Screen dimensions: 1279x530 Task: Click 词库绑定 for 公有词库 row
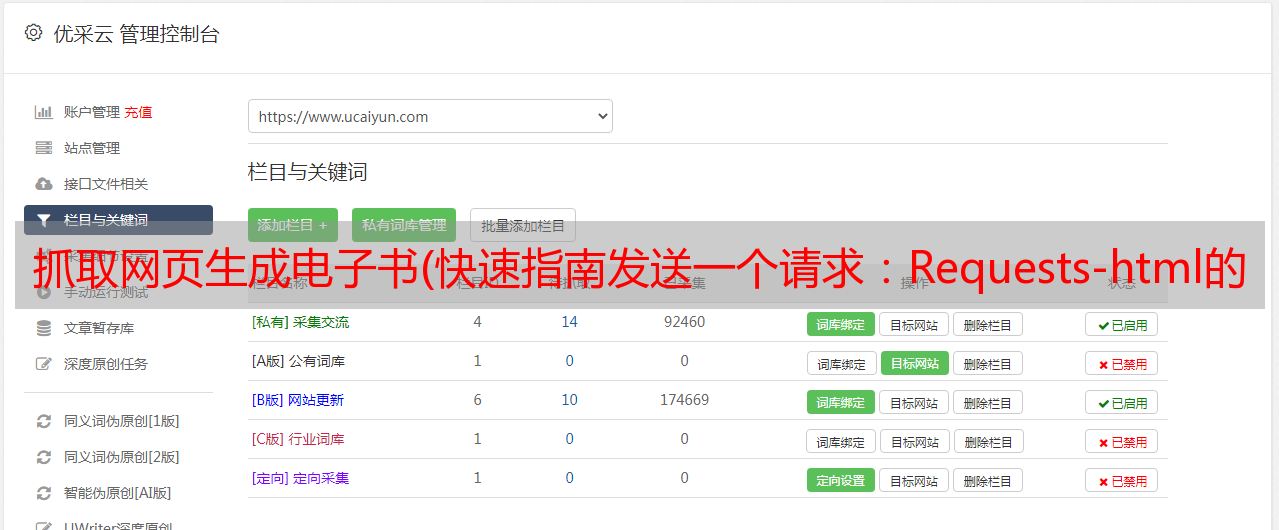click(841, 363)
